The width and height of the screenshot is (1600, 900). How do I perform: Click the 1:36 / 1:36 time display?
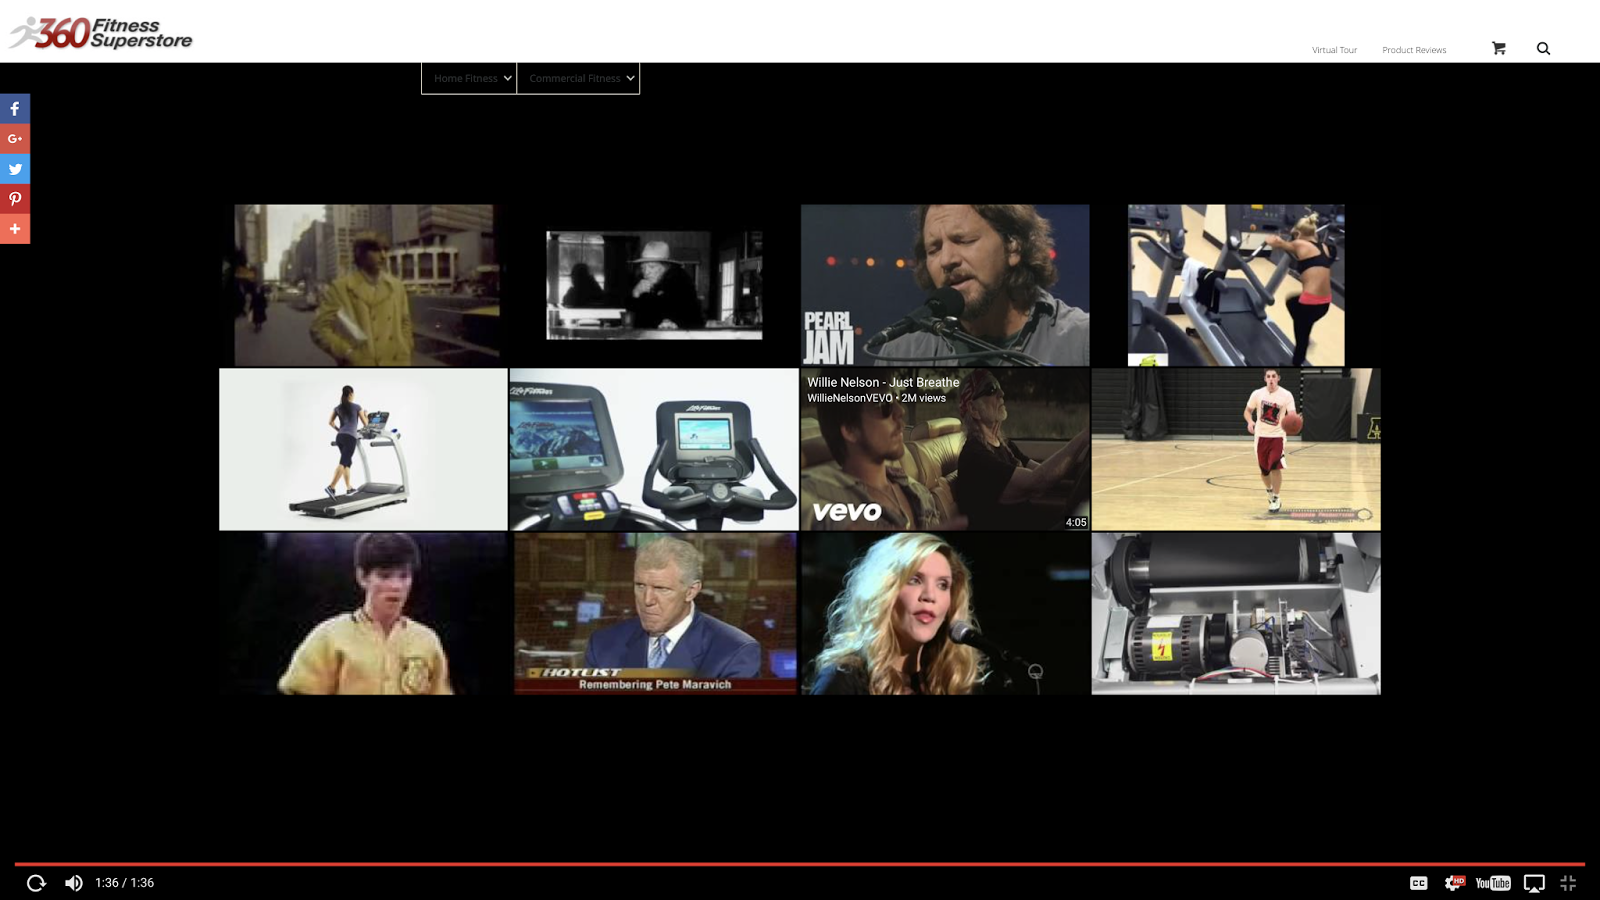pos(124,883)
